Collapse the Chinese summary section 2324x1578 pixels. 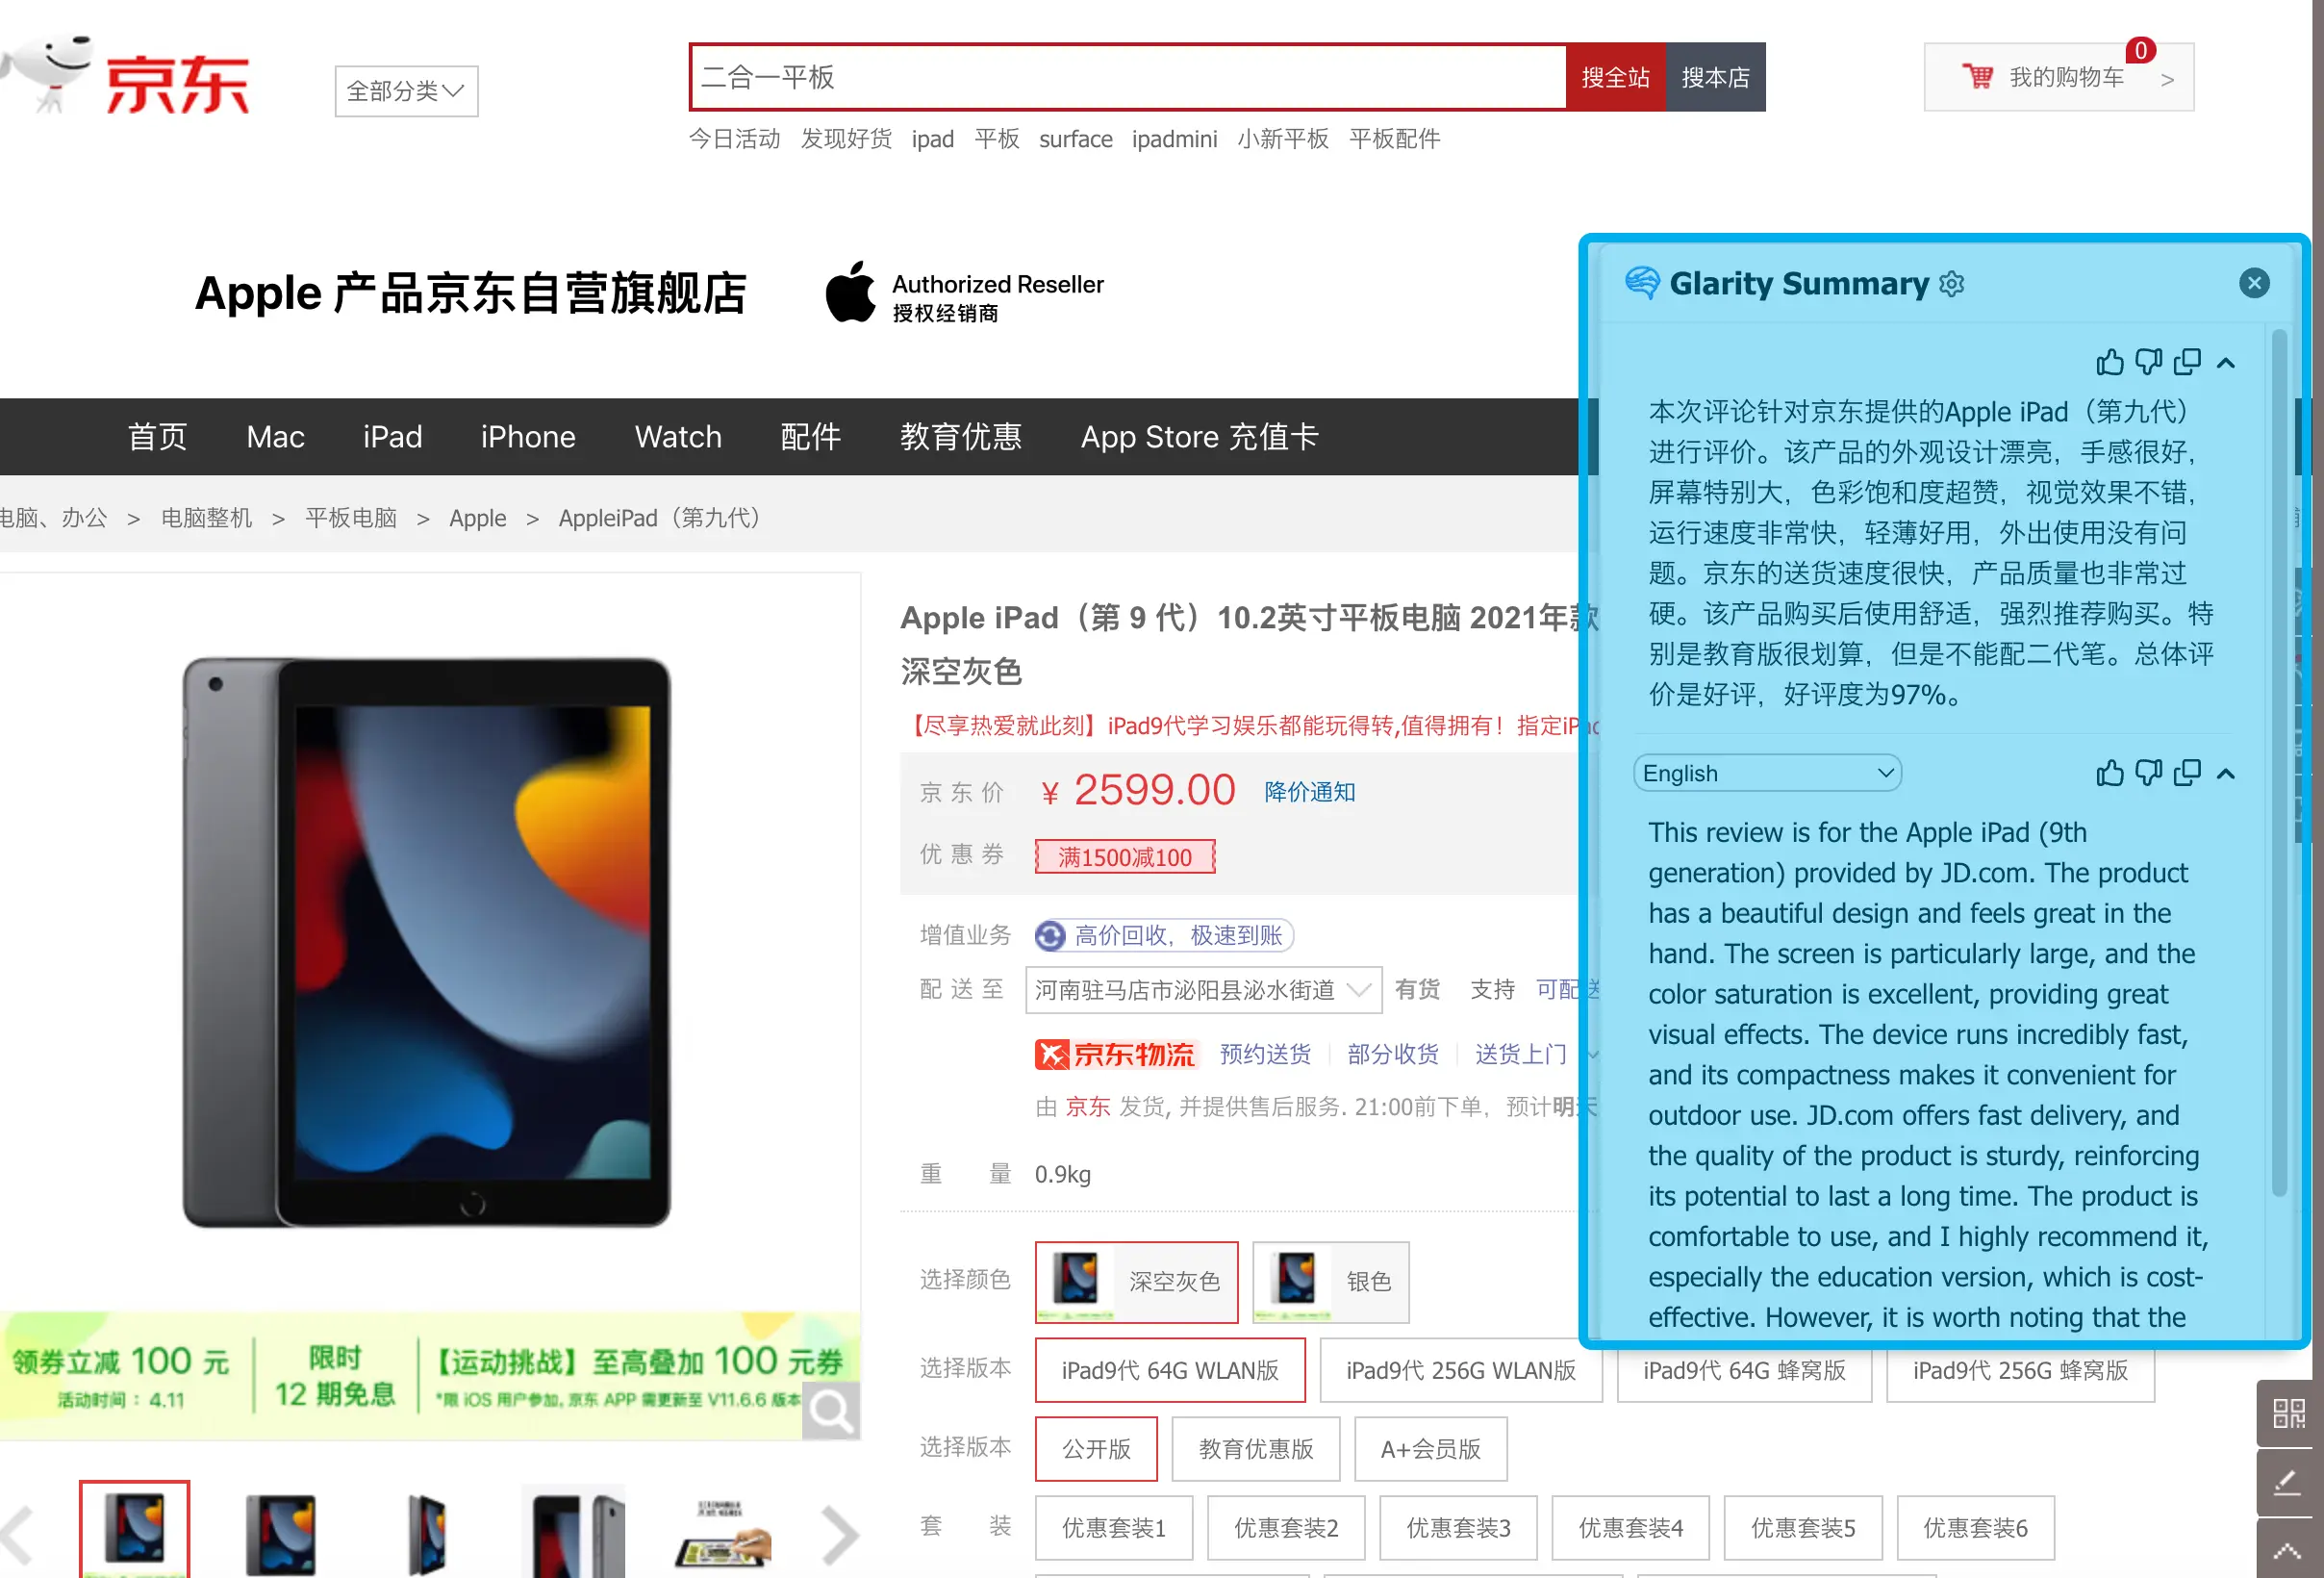tap(2225, 363)
